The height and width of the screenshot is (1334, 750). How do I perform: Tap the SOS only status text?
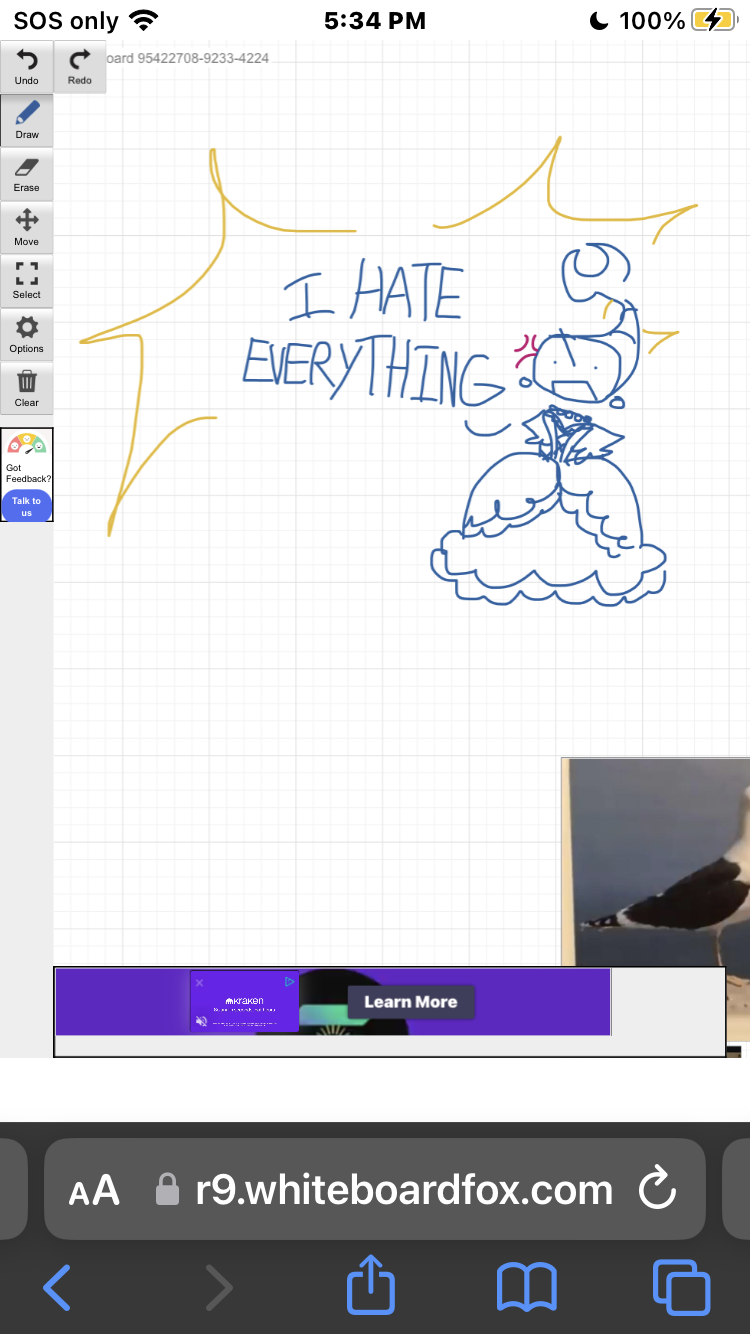66,20
